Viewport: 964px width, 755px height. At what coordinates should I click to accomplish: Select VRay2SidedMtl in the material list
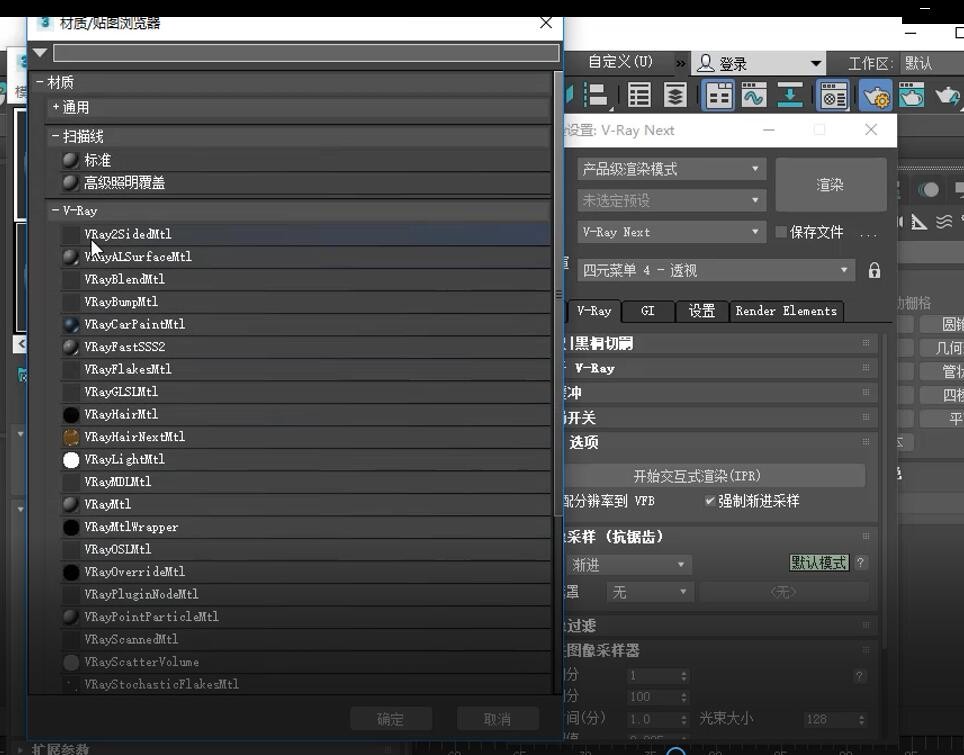305,234
